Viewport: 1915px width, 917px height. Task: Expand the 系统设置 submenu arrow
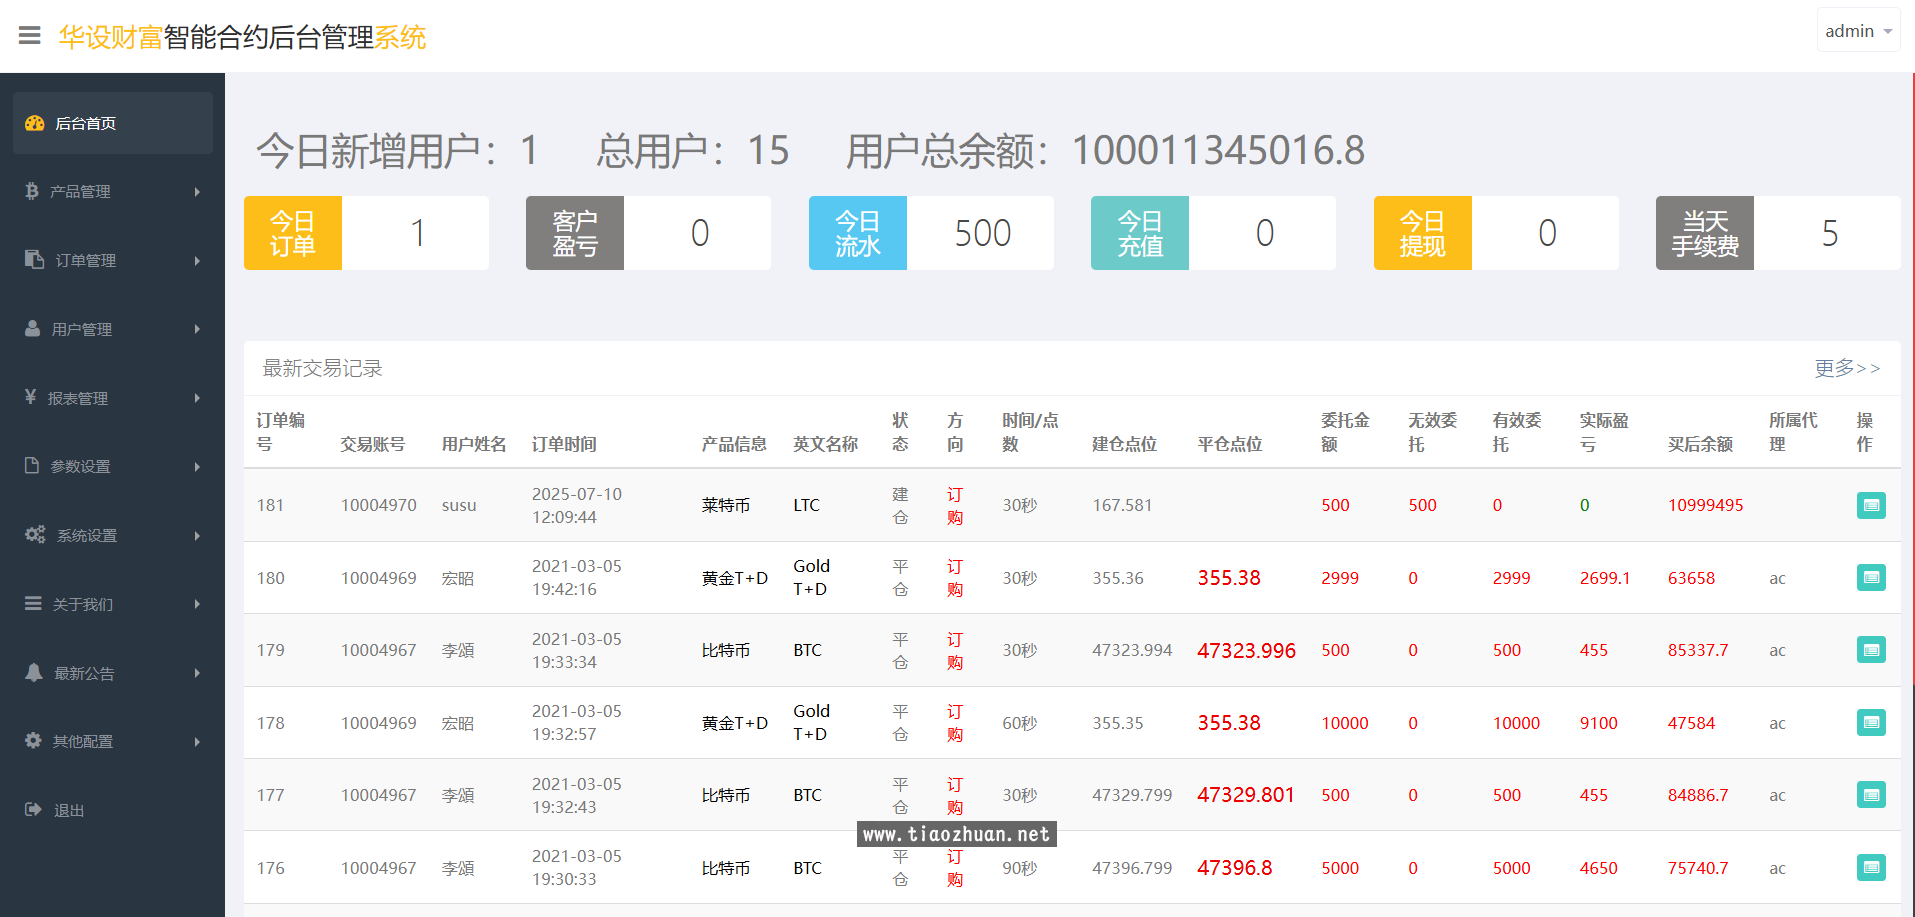[197, 535]
